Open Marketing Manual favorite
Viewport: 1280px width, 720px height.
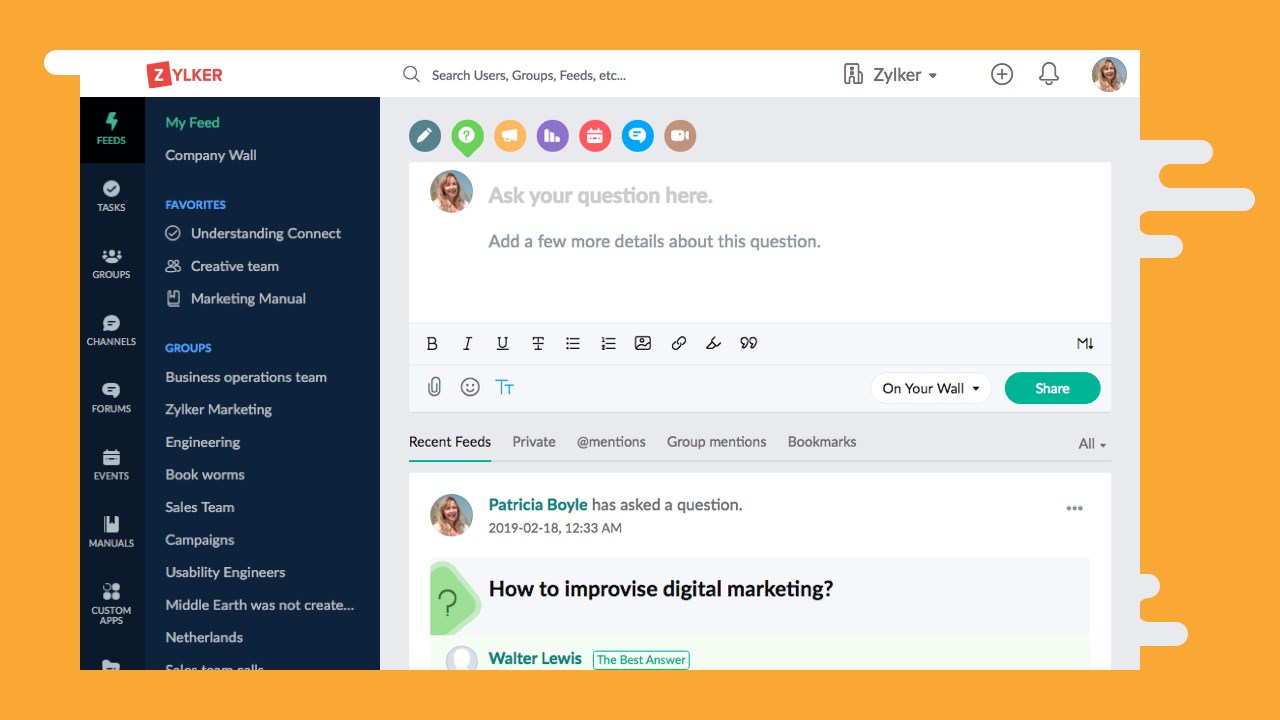235,298
